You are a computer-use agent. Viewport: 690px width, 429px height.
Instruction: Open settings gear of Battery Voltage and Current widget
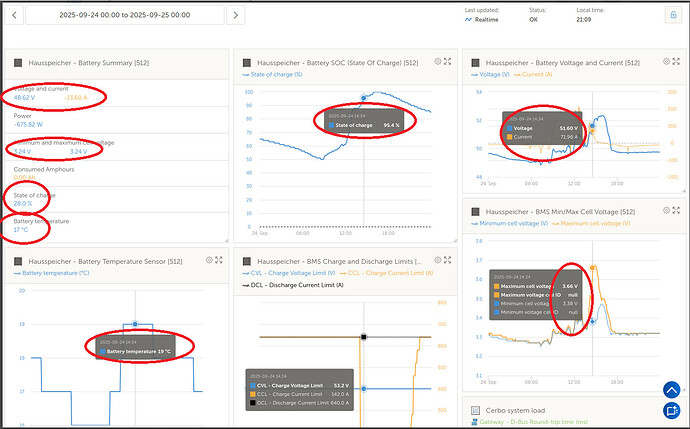coord(666,62)
